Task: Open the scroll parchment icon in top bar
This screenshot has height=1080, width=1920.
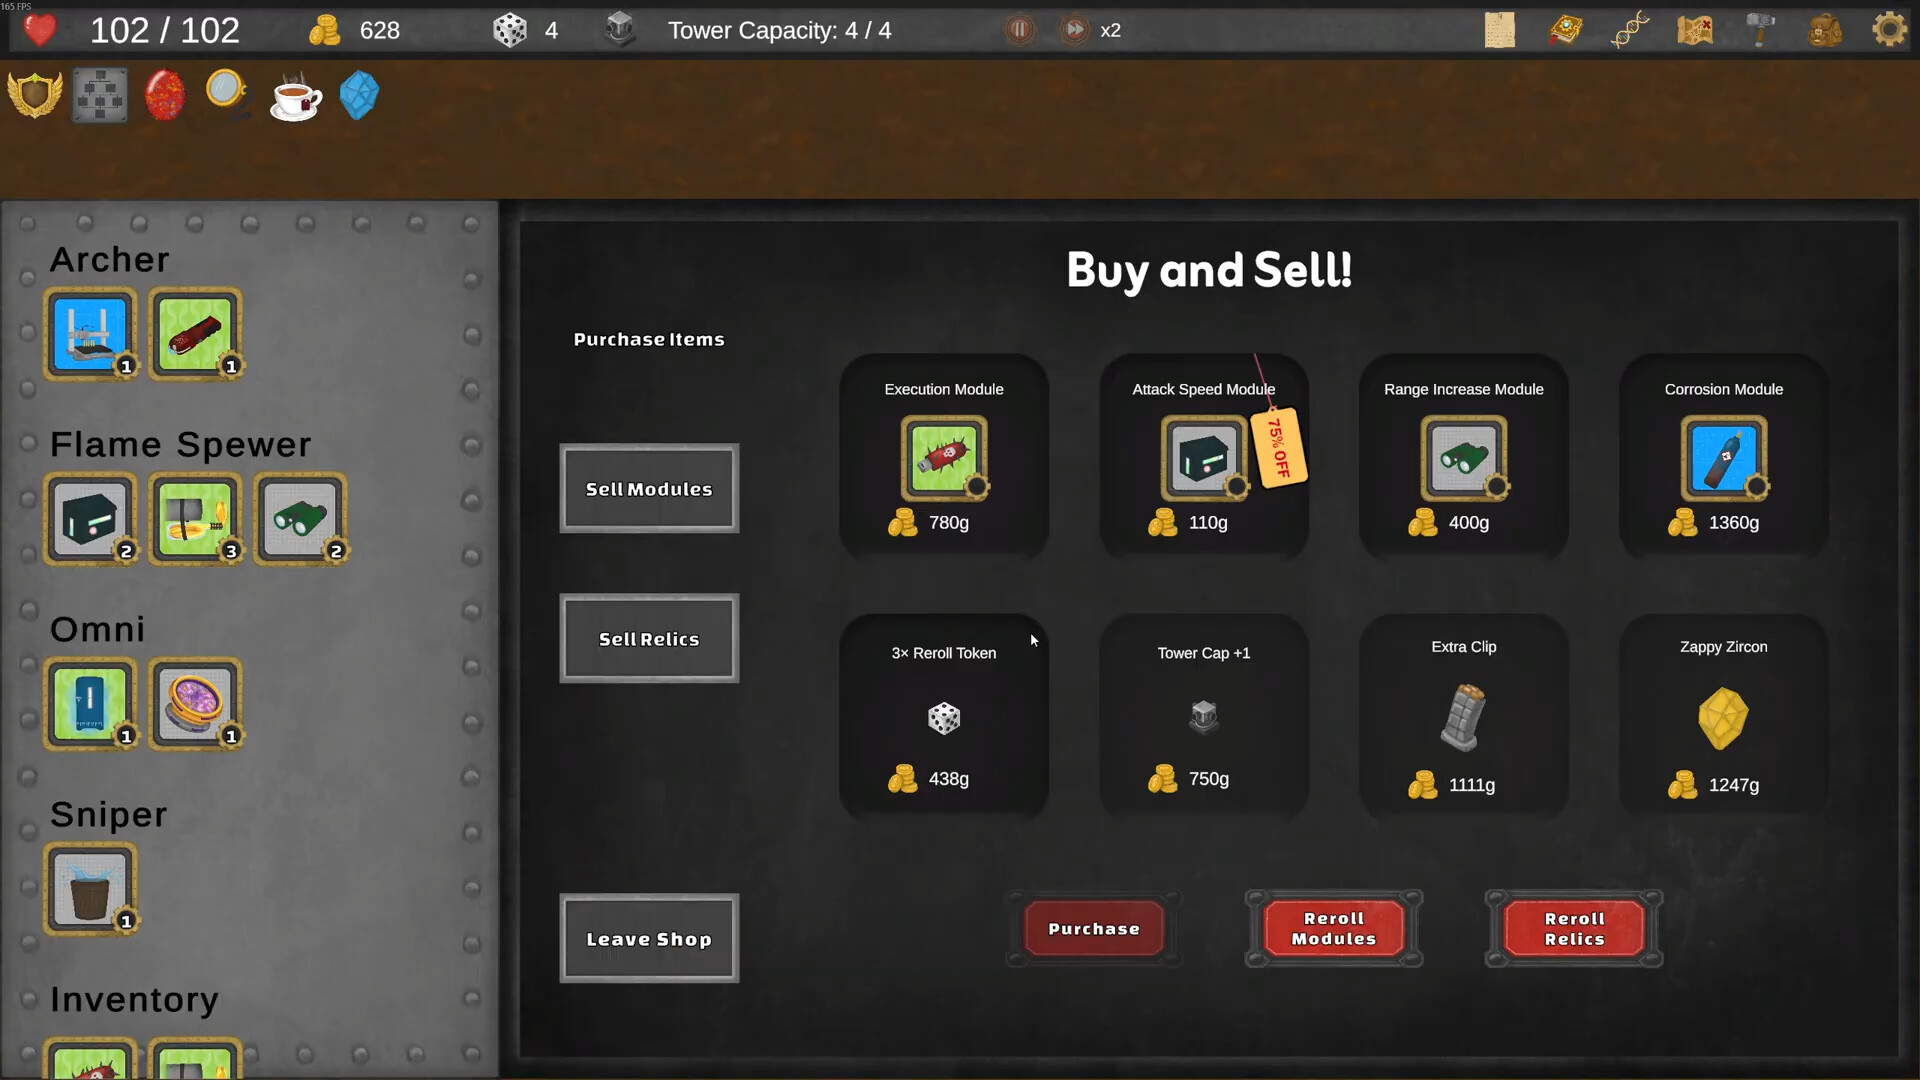Action: tap(1499, 30)
